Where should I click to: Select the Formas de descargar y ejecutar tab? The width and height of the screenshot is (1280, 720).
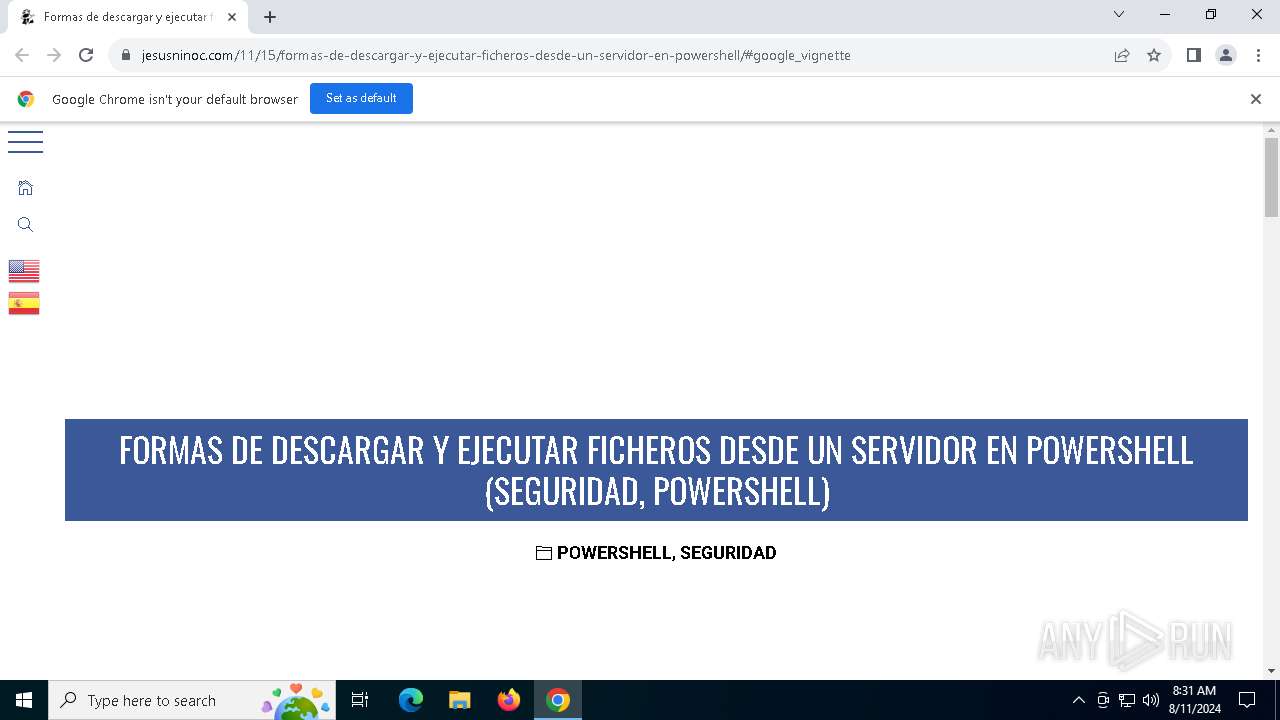coord(128,17)
